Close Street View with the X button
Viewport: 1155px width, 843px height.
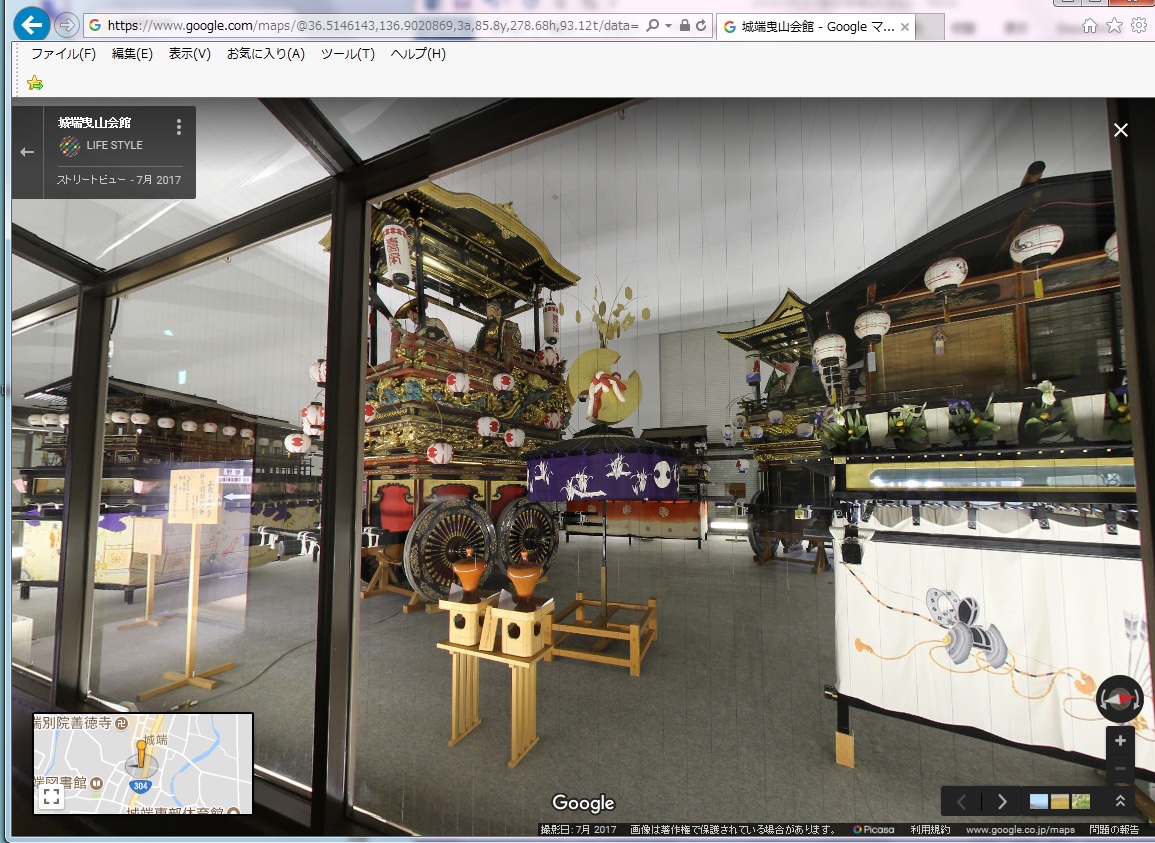1120,130
